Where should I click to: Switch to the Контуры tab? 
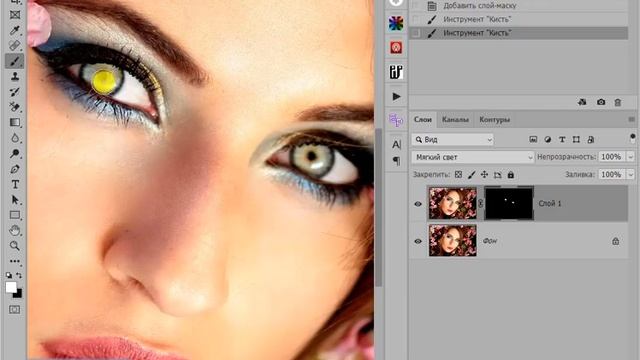pos(494,120)
